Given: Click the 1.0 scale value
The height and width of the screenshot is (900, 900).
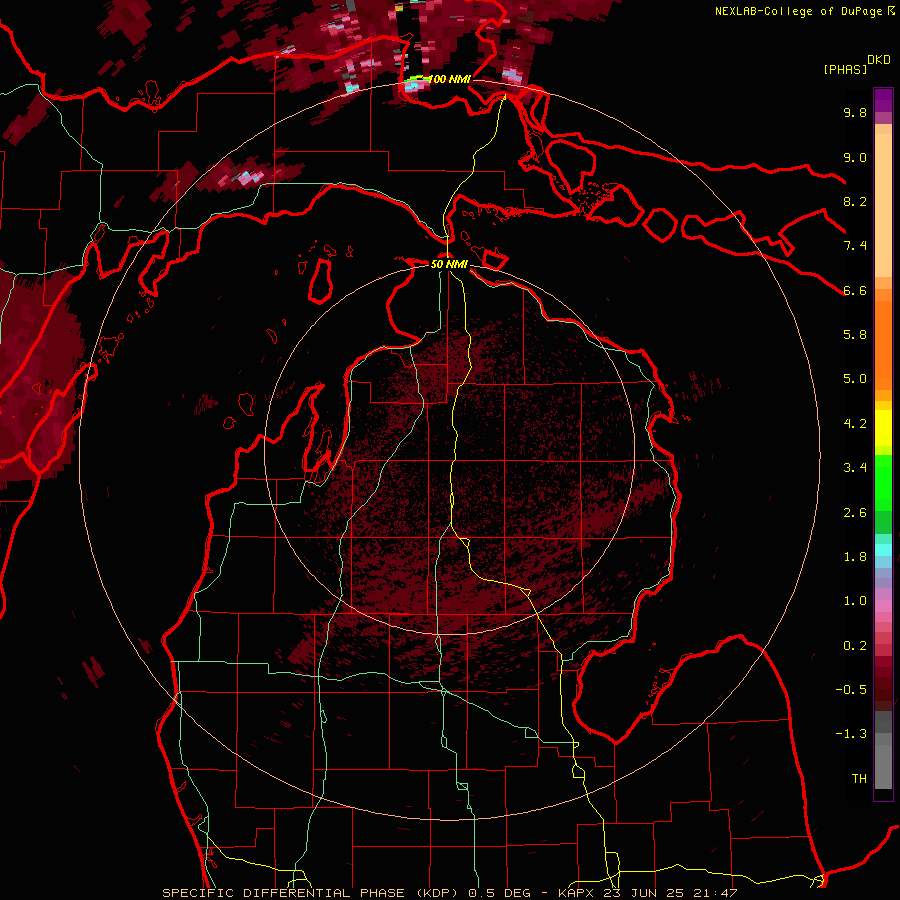Looking at the screenshot, I should 855,601.
